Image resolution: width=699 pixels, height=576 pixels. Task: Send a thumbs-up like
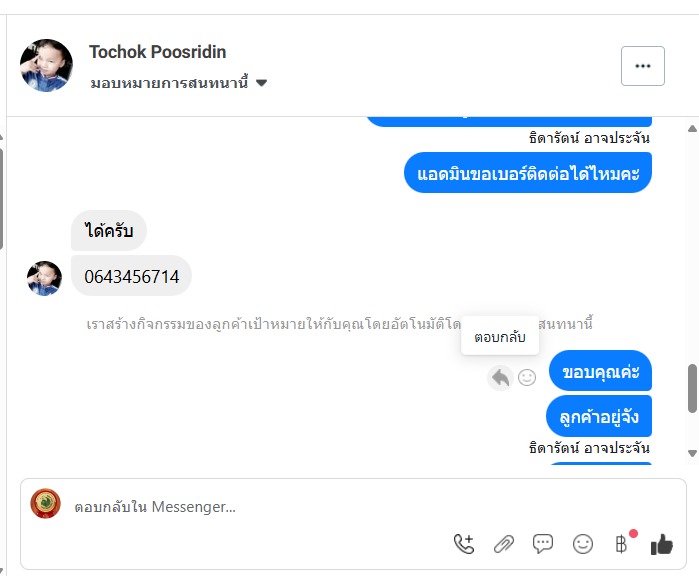(661, 544)
